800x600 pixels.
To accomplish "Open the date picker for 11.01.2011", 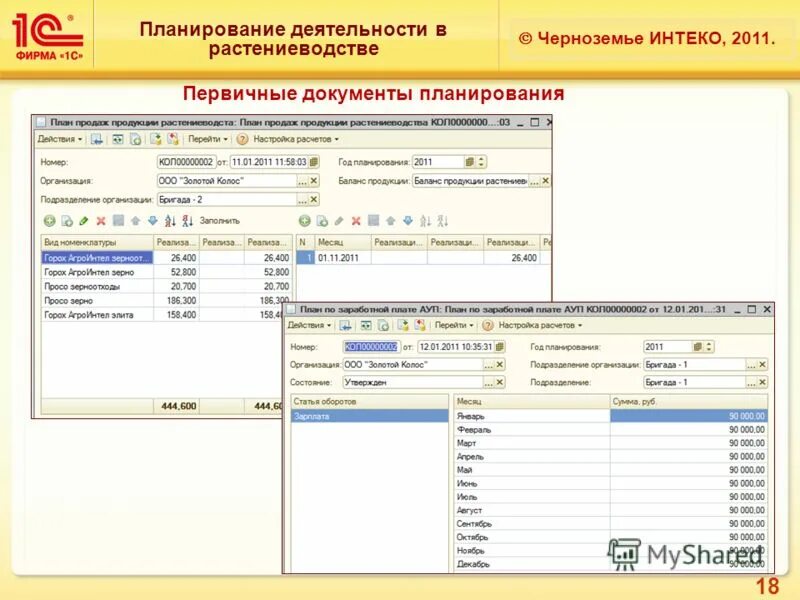I will pyautogui.click(x=315, y=162).
